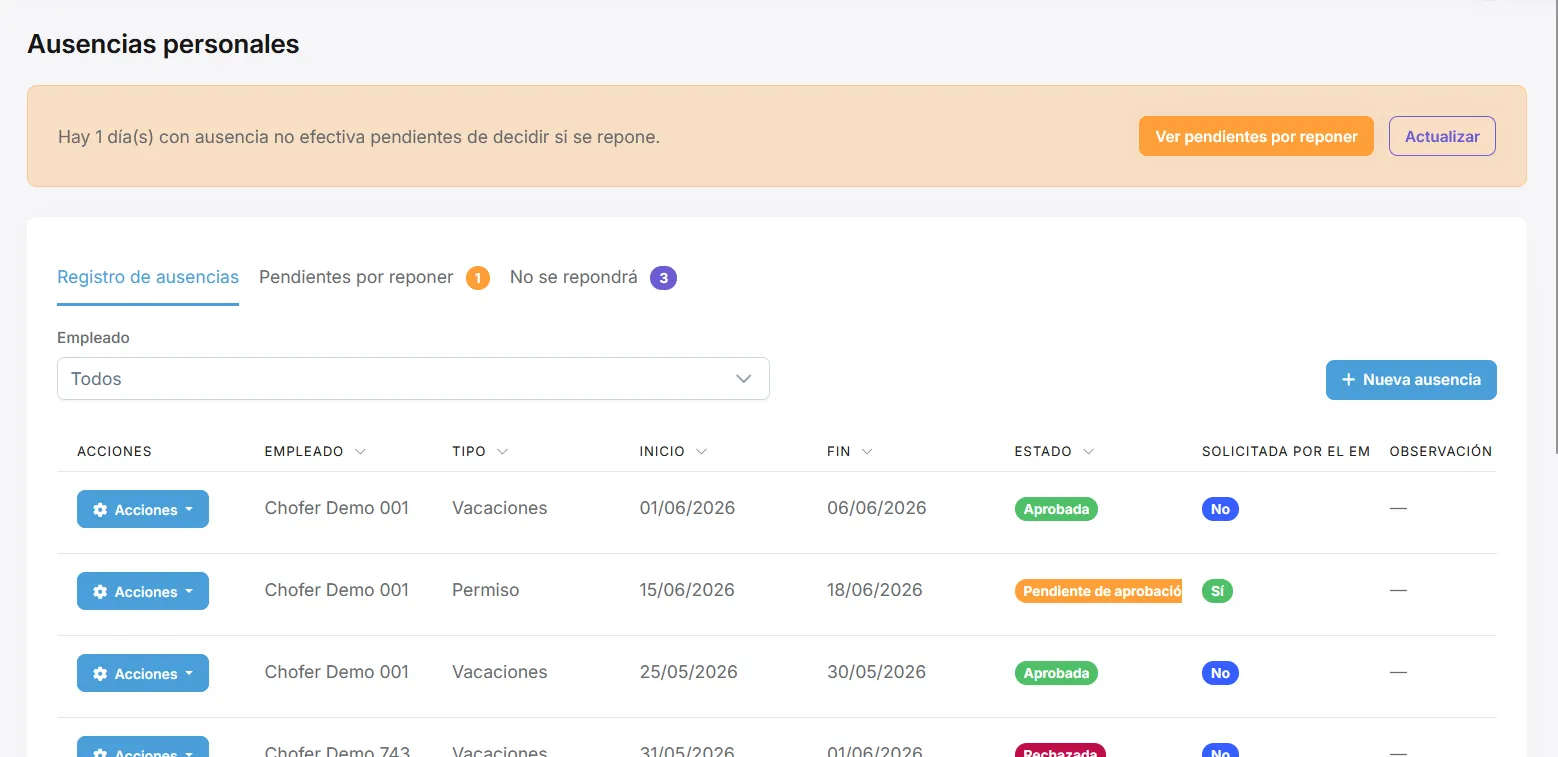This screenshot has width=1558, height=757.
Task: Click blue No badge in 25/05/2026 row
Action: point(1220,673)
